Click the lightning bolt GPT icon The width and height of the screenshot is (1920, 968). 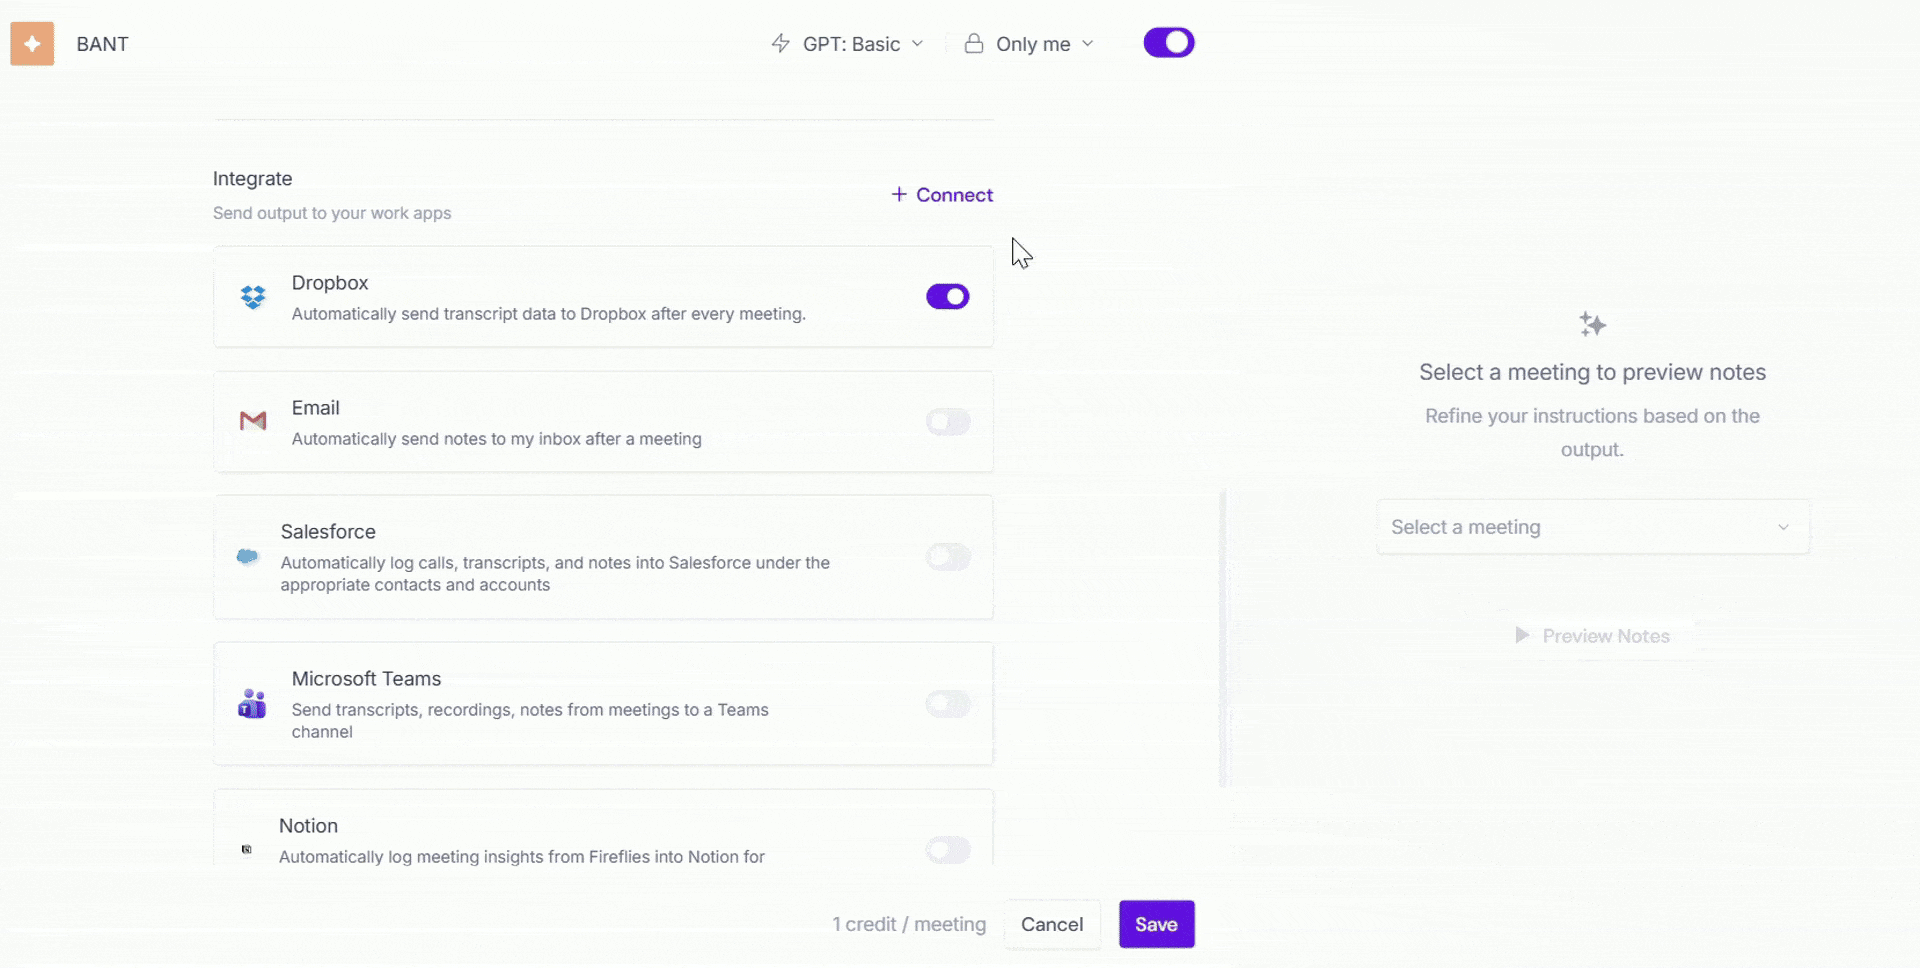781,44
